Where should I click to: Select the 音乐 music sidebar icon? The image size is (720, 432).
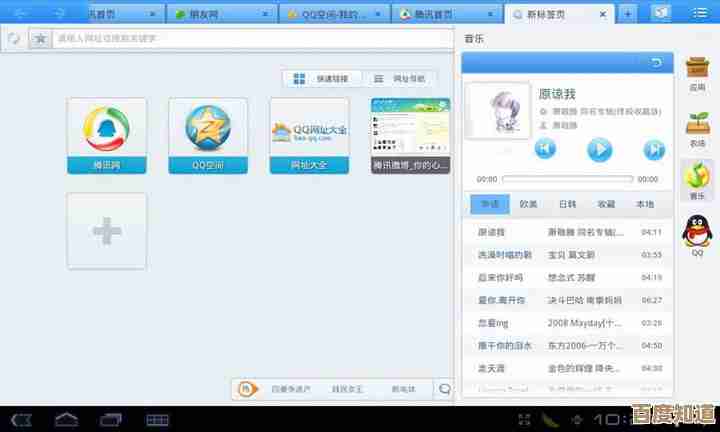697,180
